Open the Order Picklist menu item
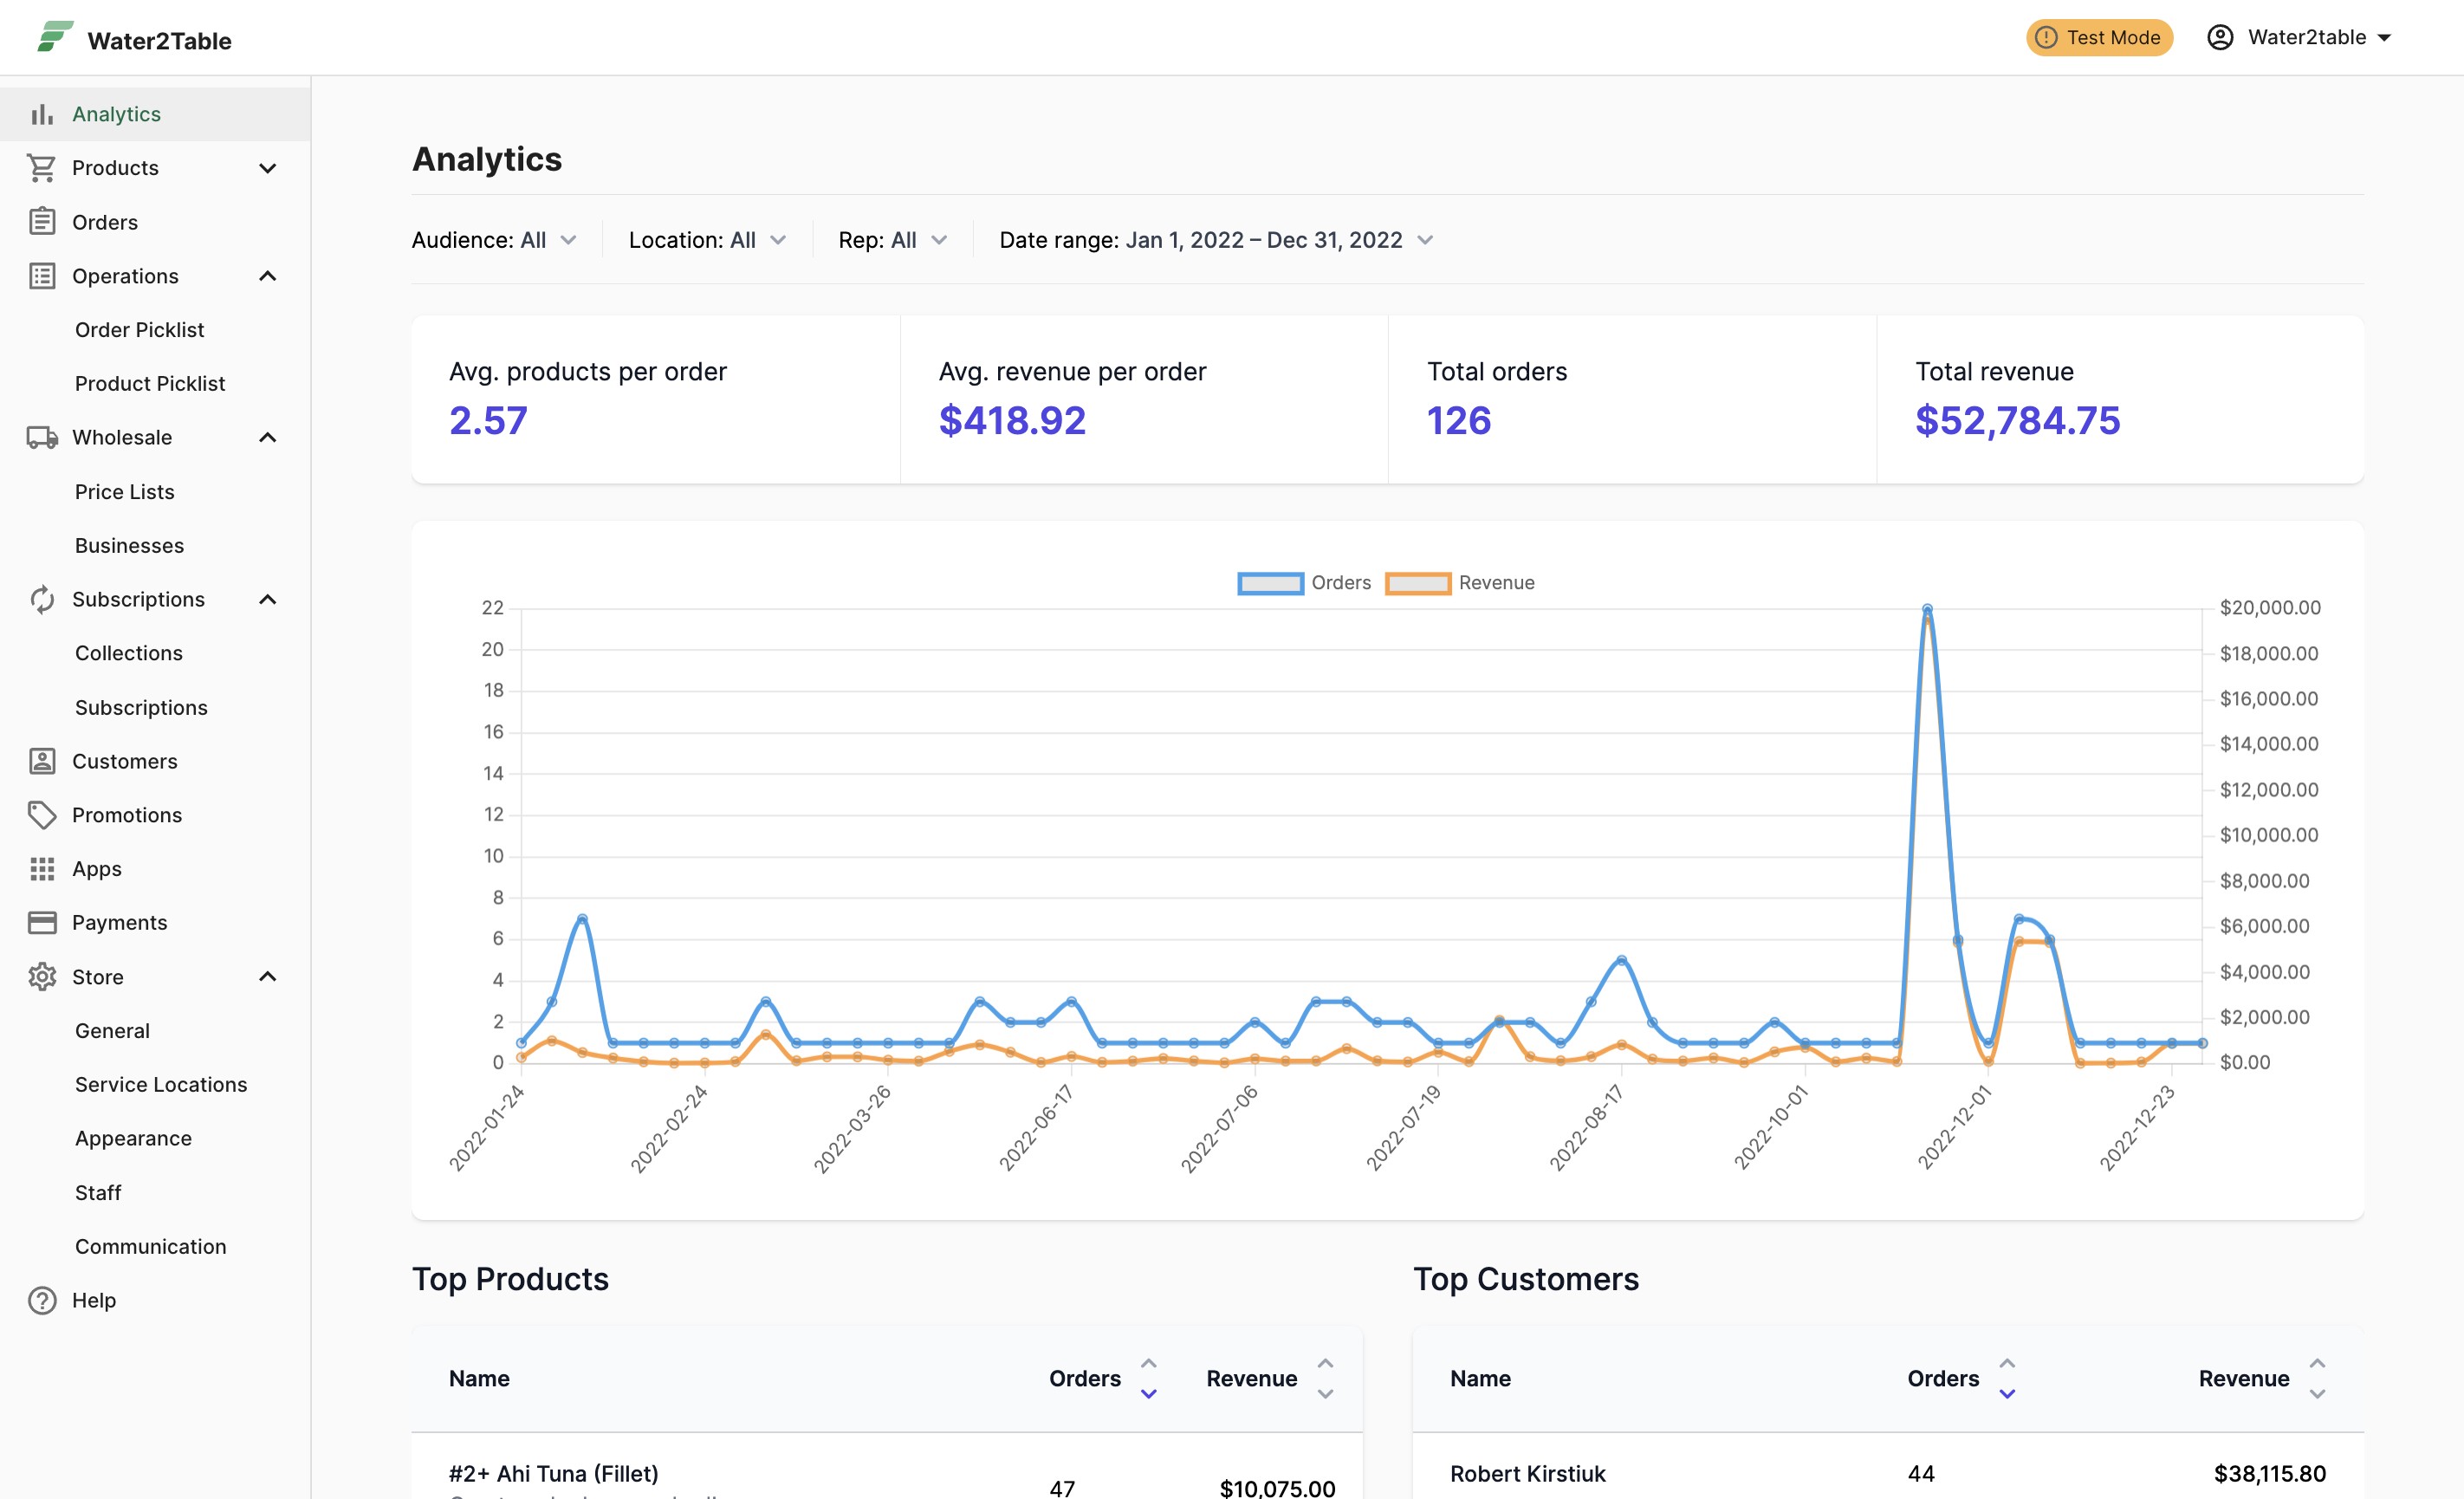Image resolution: width=2464 pixels, height=1499 pixels. click(x=139, y=330)
